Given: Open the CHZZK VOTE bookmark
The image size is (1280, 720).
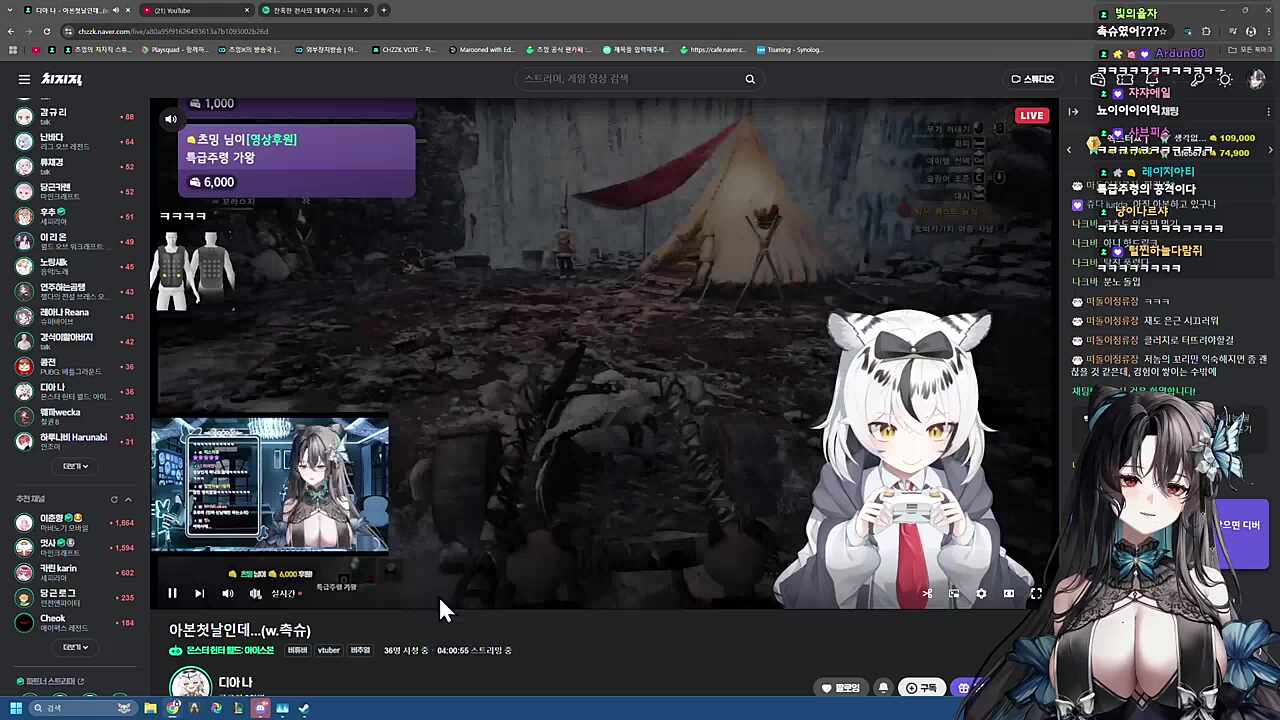Looking at the screenshot, I should [x=405, y=49].
